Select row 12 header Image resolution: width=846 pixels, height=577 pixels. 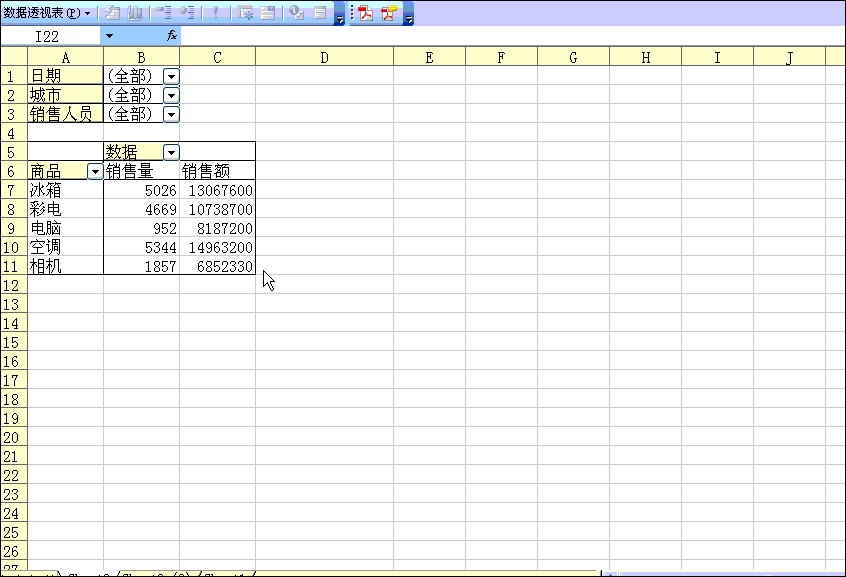pyautogui.click(x=13, y=286)
